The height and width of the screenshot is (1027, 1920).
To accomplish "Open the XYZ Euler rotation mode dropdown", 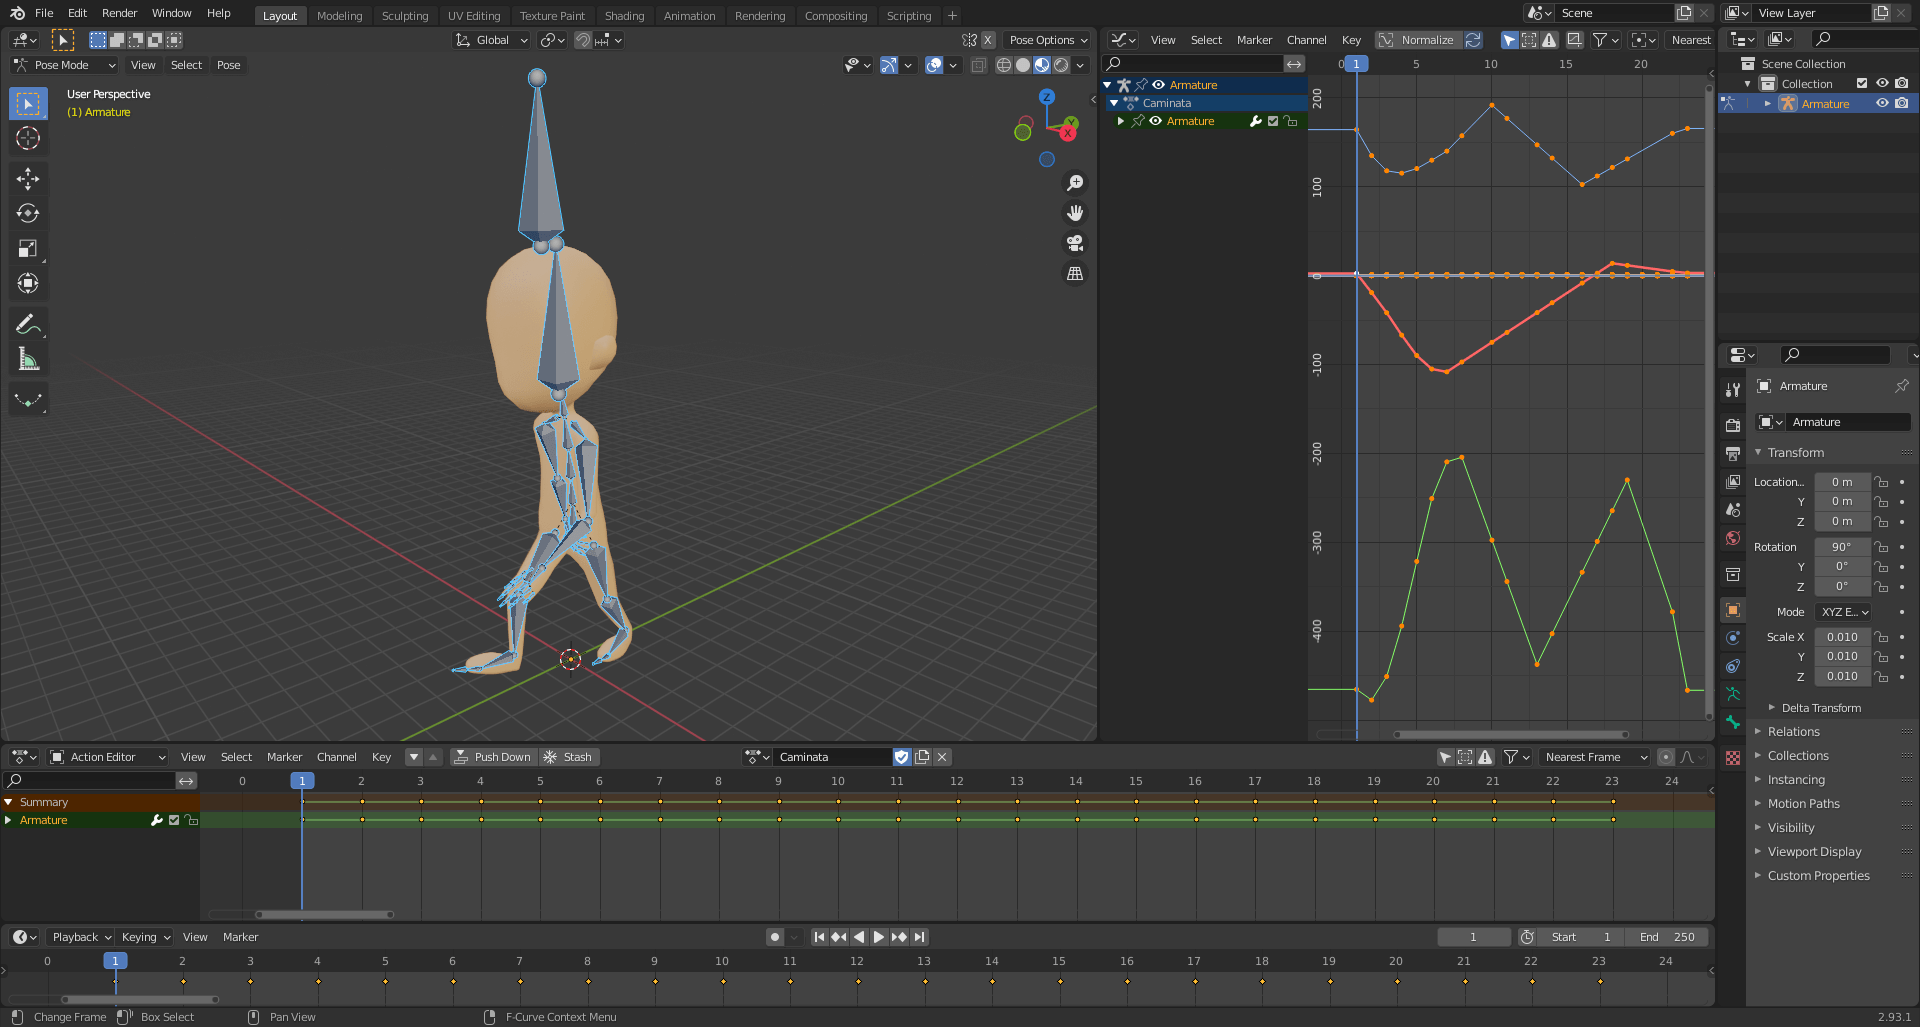I will tap(1844, 612).
